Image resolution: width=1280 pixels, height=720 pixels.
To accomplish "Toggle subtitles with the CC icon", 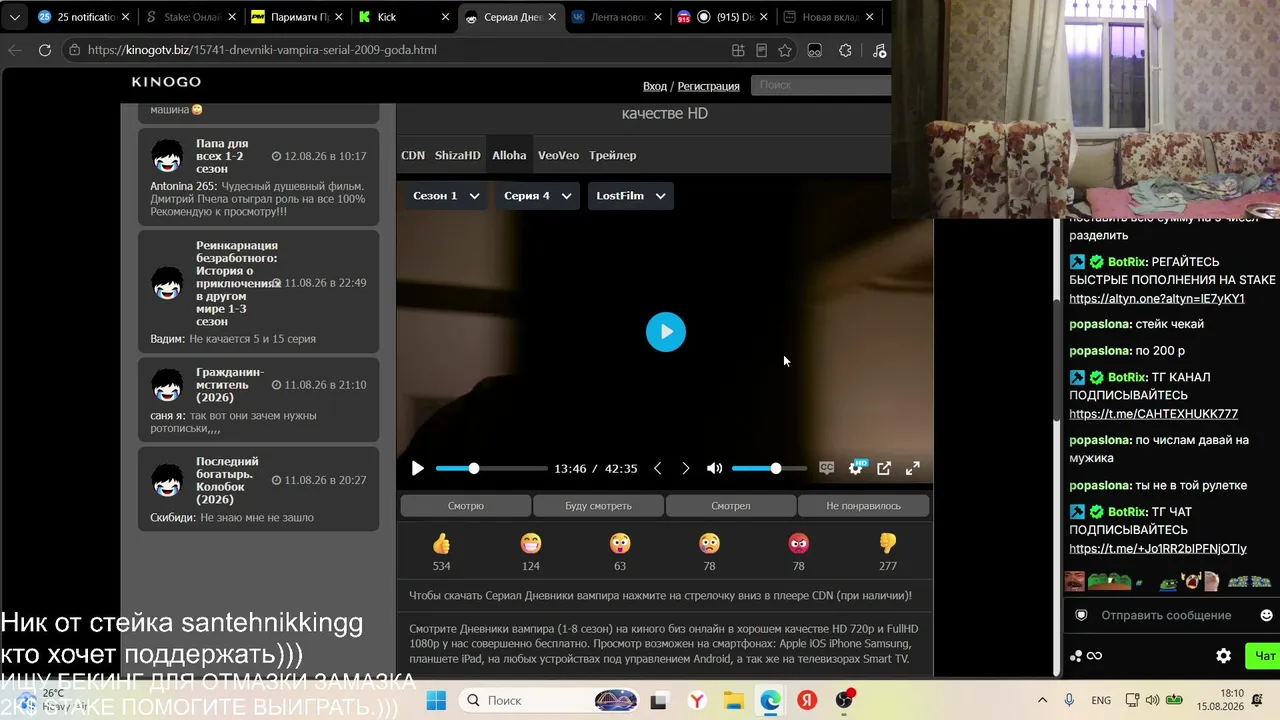I will 827,468.
